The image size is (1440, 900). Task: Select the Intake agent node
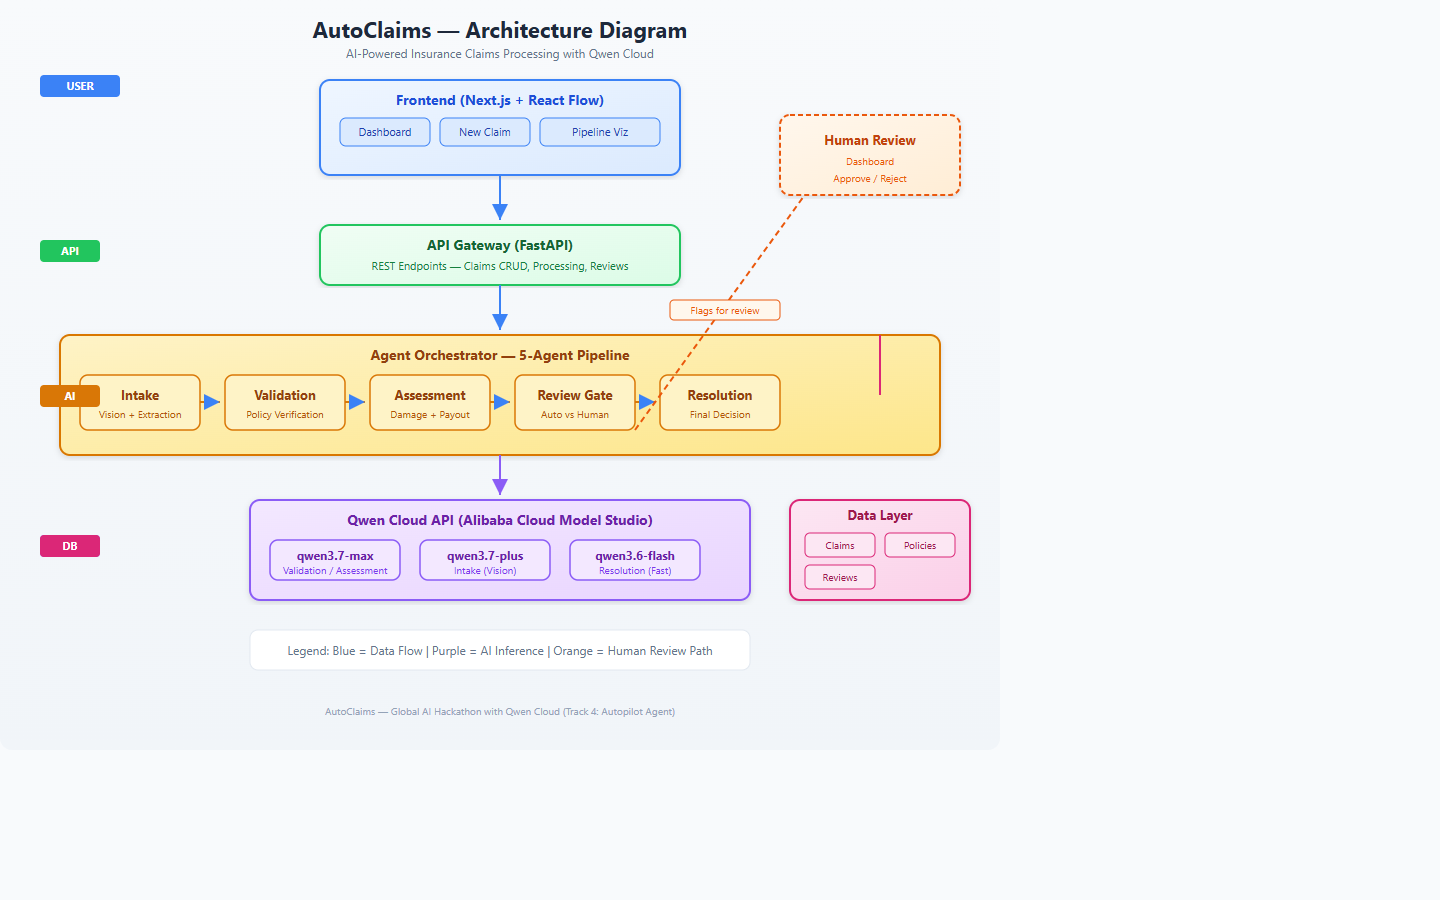(x=140, y=403)
